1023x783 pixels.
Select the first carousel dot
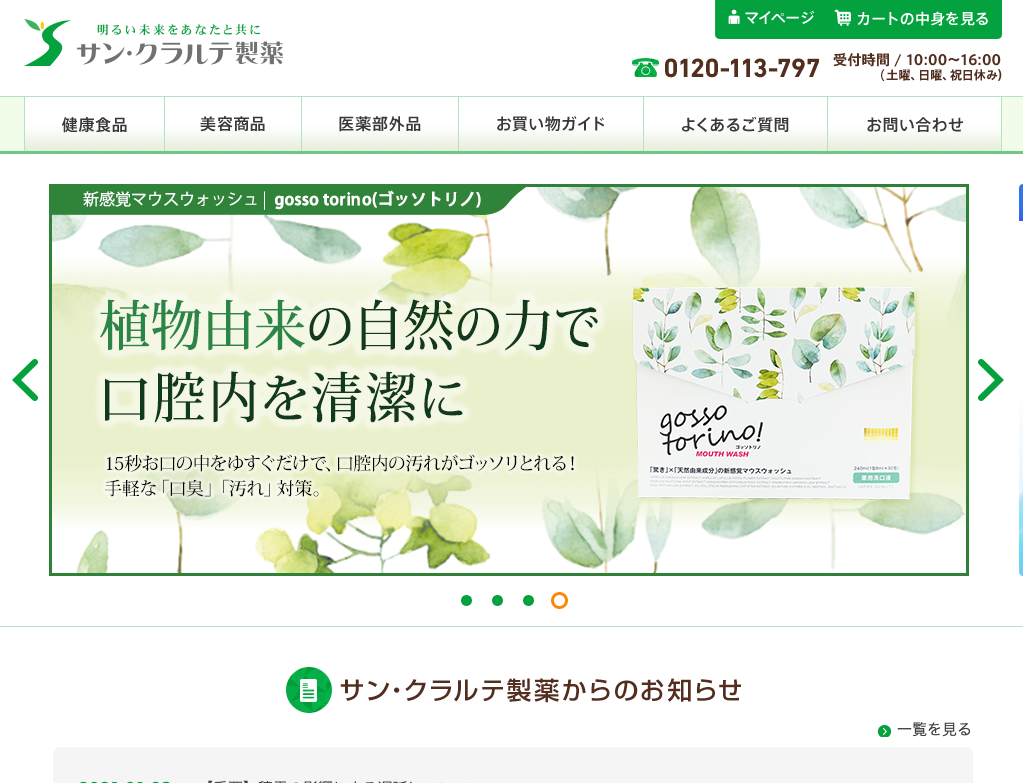tap(466, 600)
